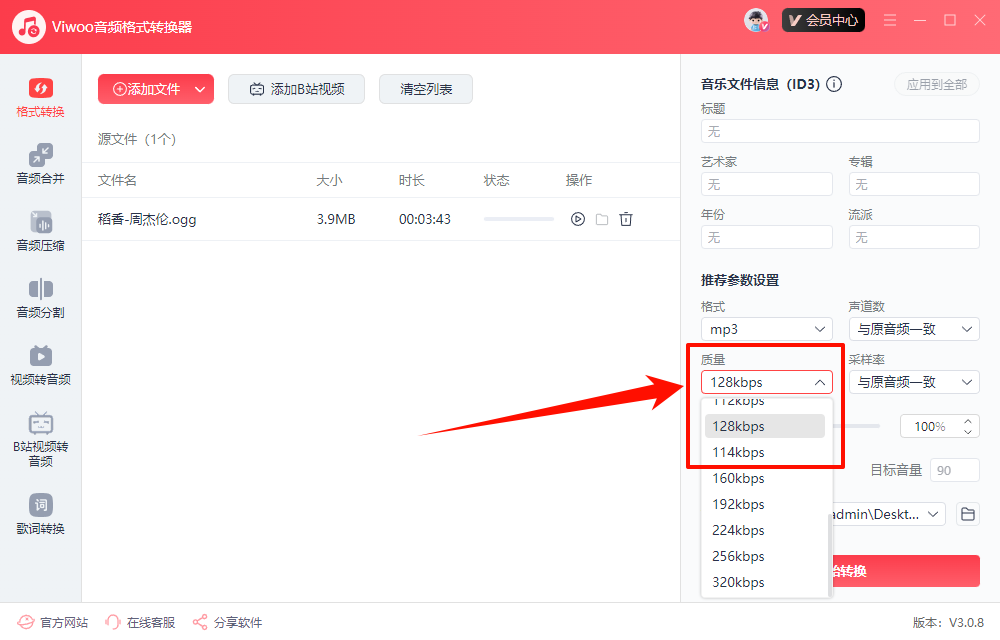Expand the 采样率 dropdown

[913, 381]
